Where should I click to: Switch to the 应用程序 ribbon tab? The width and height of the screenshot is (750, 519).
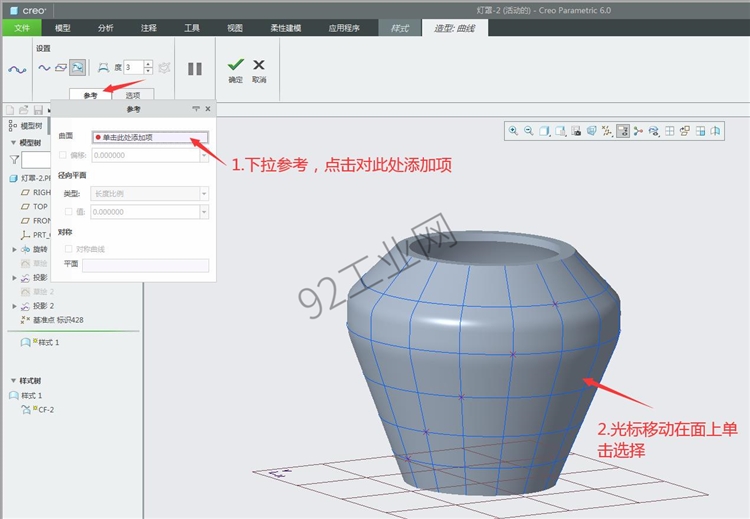click(x=344, y=28)
